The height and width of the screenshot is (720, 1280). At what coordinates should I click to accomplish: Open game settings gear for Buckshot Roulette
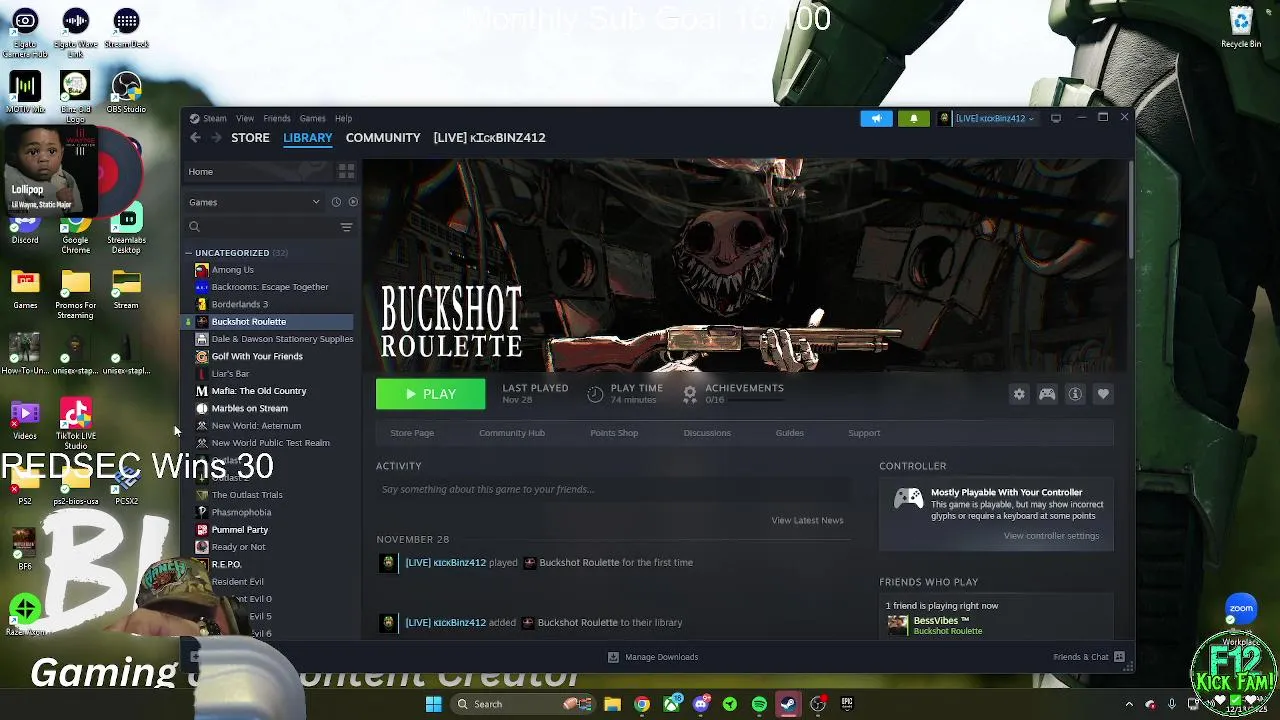1019,394
